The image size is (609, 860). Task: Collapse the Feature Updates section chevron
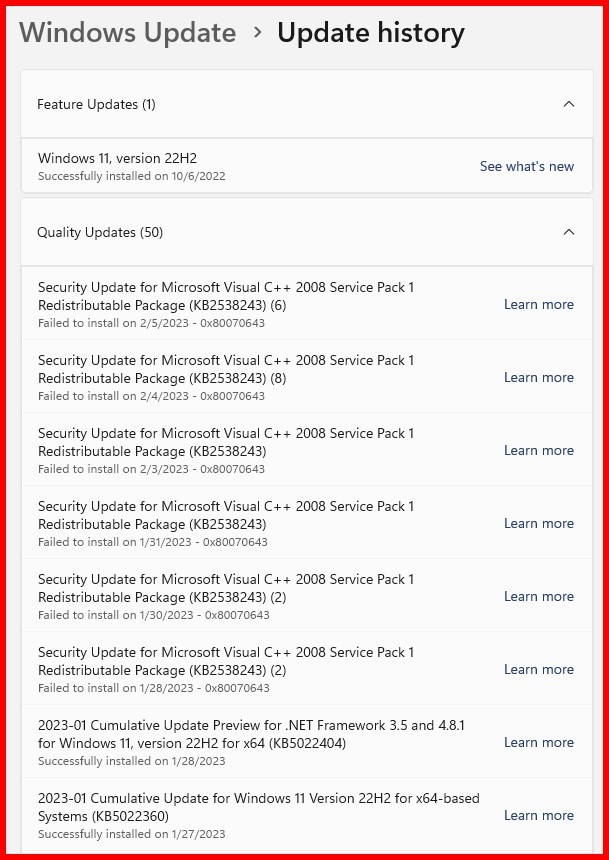coord(569,104)
